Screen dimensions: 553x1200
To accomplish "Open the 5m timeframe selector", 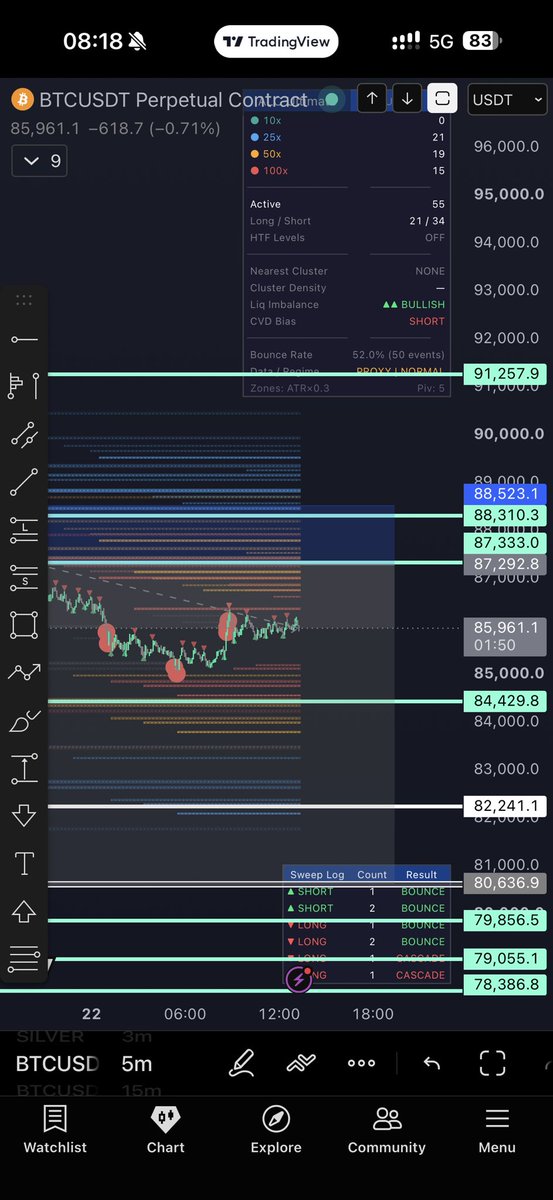I will [137, 1063].
